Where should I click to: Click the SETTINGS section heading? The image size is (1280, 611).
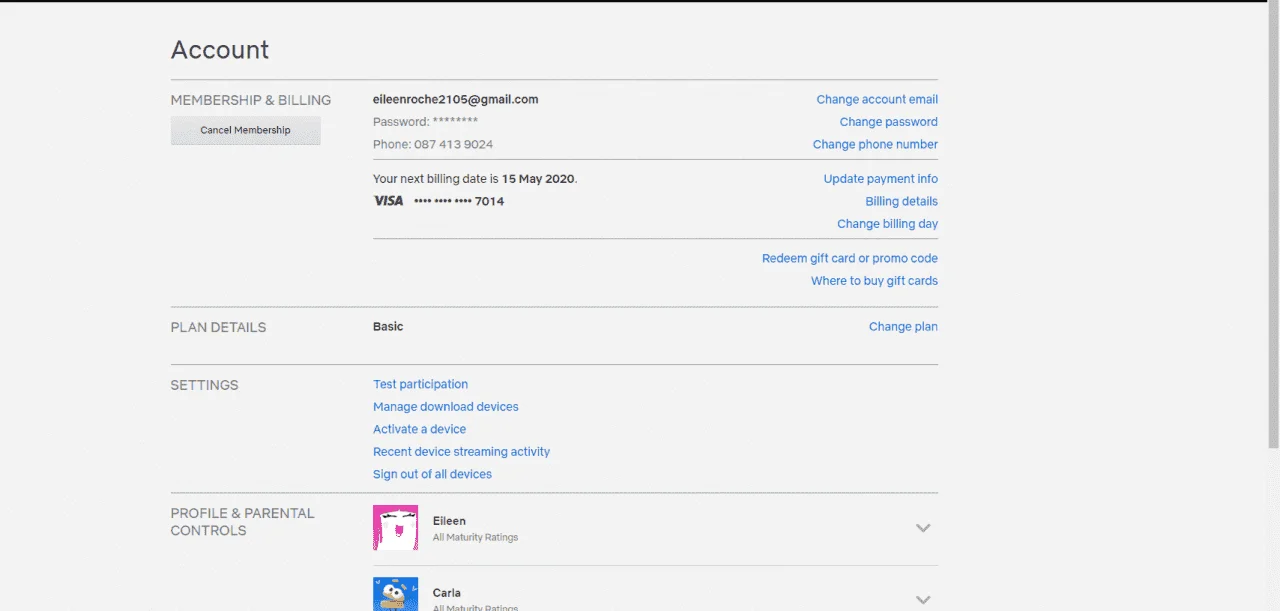click(x=204, y=386)
